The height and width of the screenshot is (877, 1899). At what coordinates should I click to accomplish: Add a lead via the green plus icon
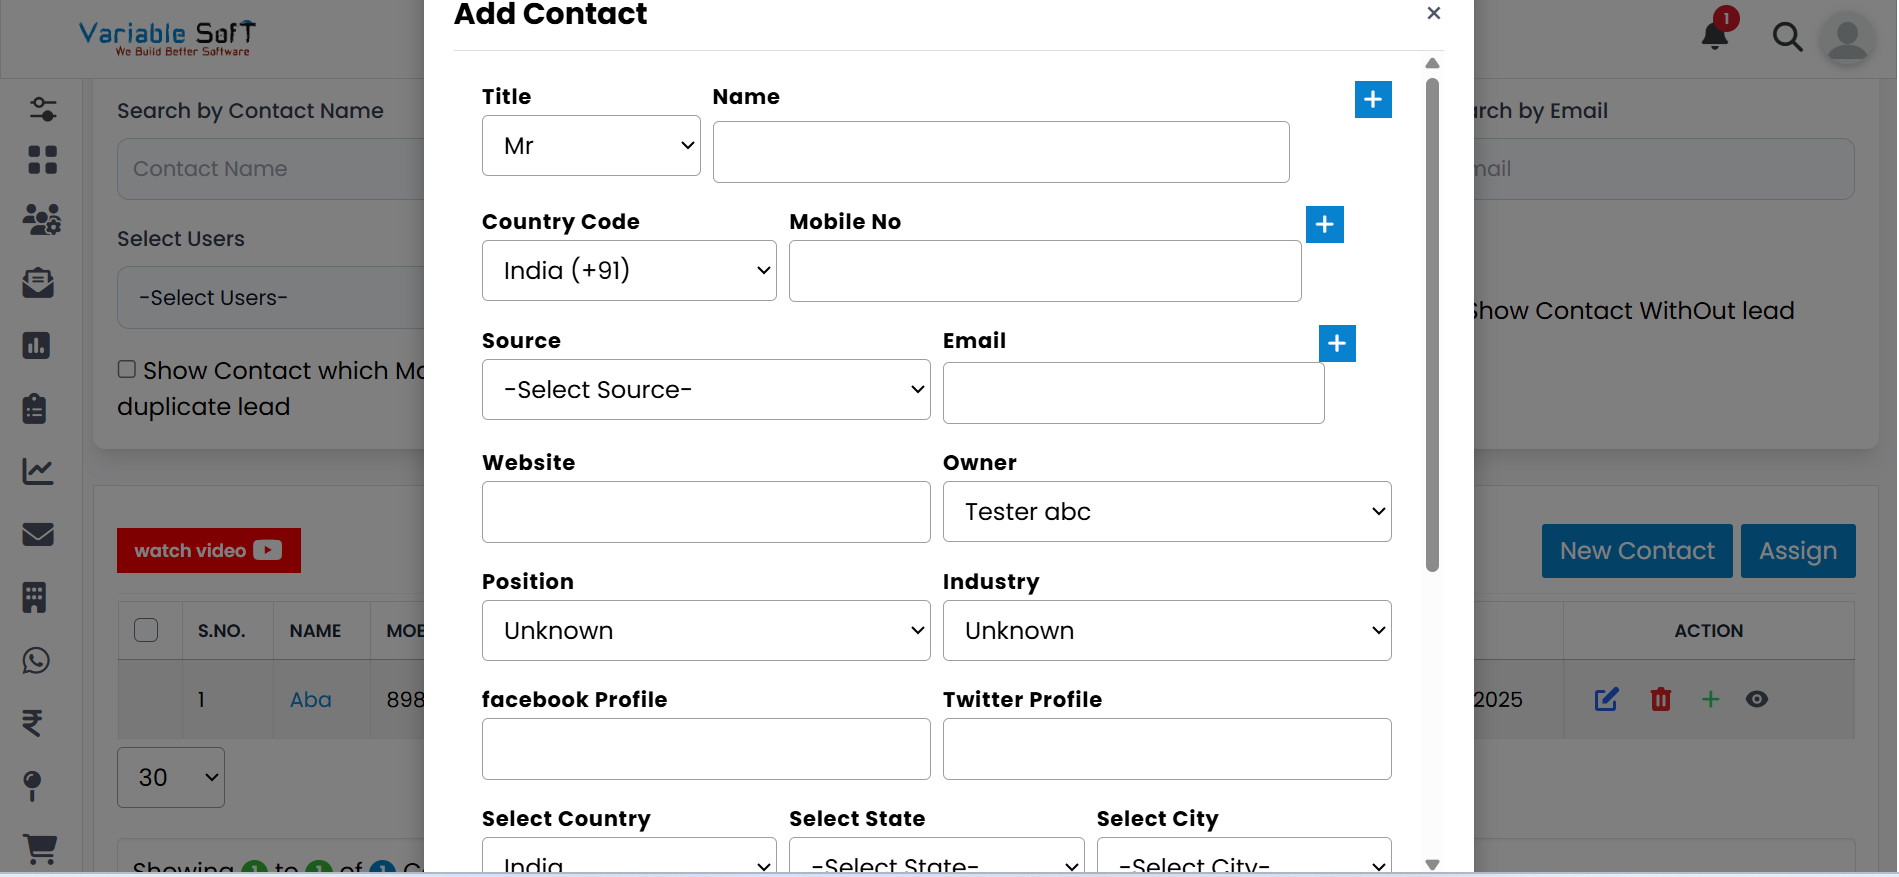pos(1711,699)
